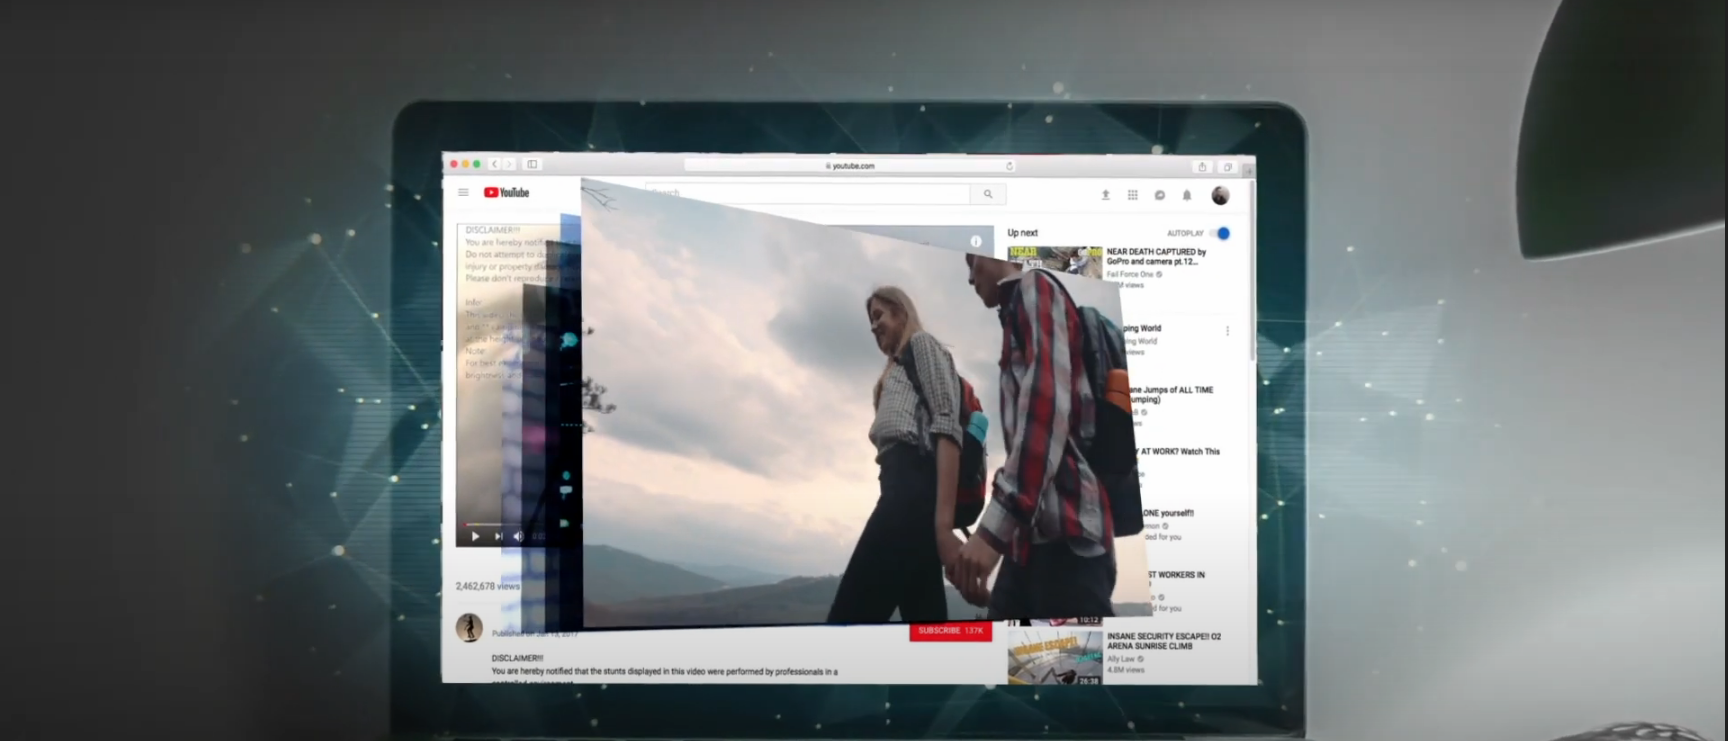The width and height of the screenshot is (1728, 741).
Task: Open the Fail Force One channel
Action: point(1130,274)
